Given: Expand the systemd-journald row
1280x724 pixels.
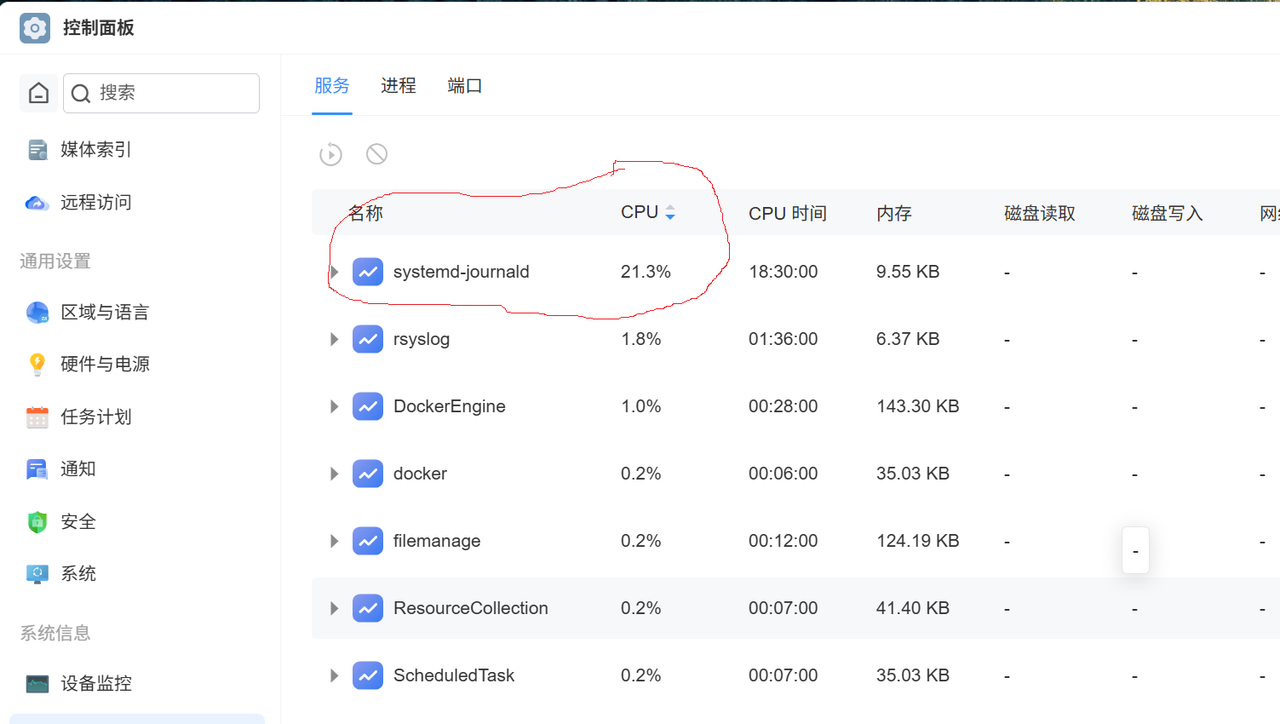Looking at the screenshot, I should pos(334,271).
